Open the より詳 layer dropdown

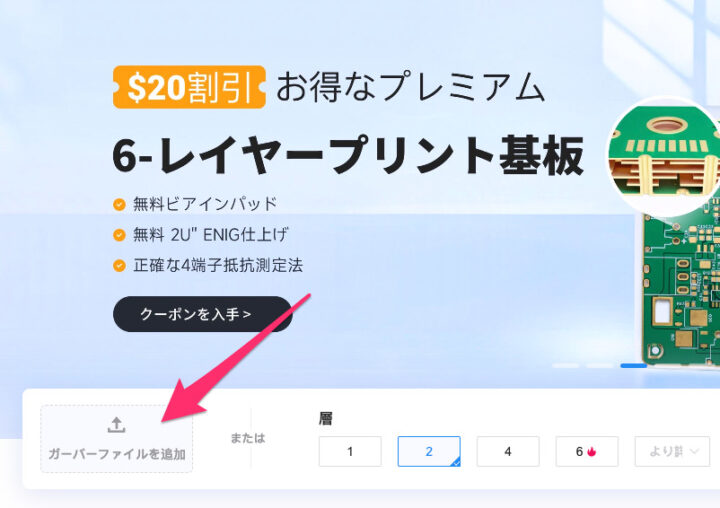point(672,452)
